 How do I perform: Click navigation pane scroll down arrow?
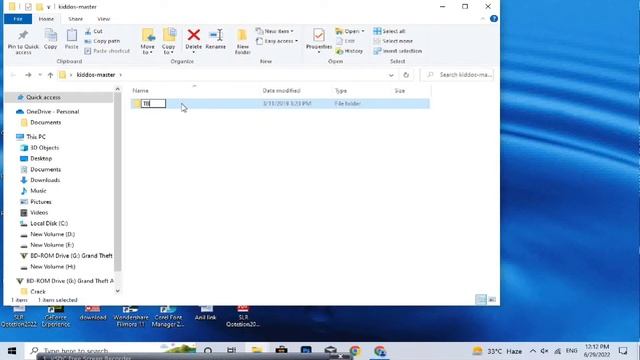(118, 291)
